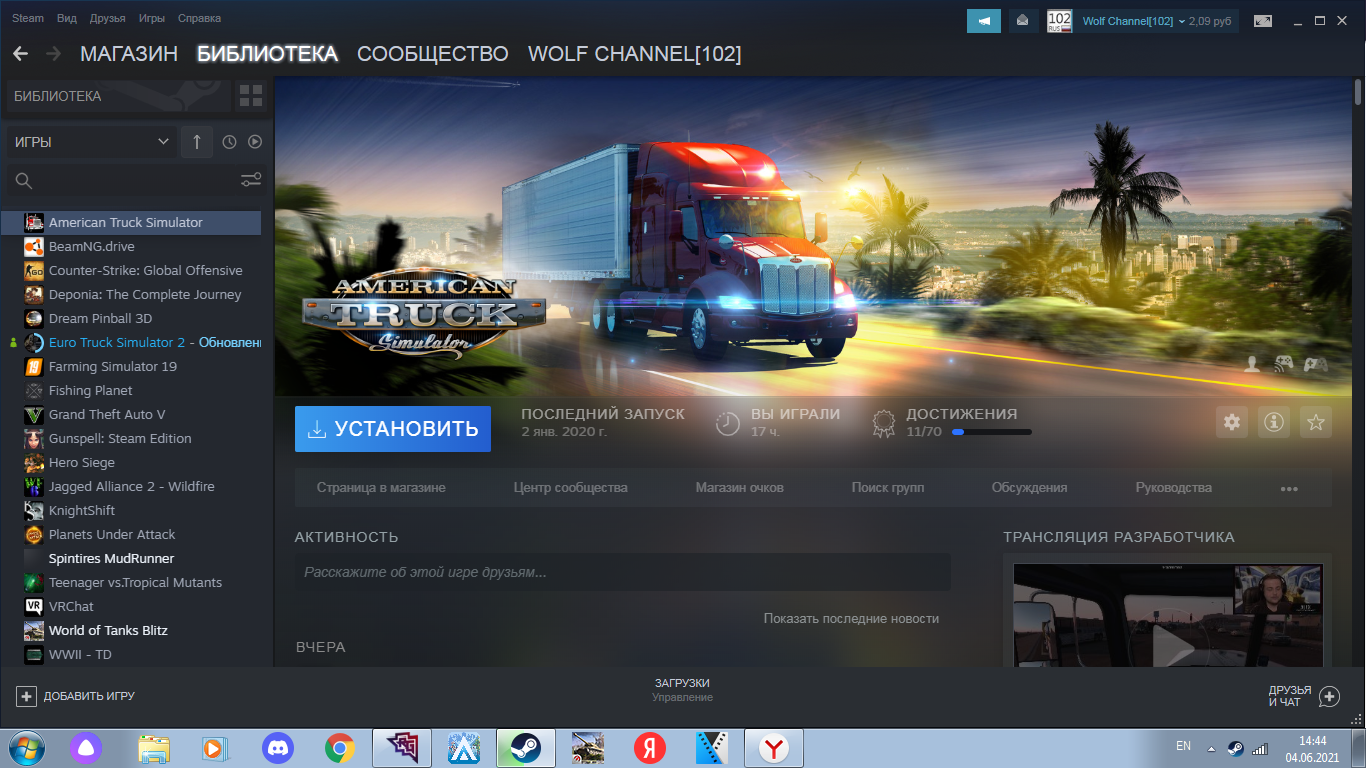Click the УСТАНОВИТЬ install button
Viewport: 1366px width, 768px height.
(393, 429)
